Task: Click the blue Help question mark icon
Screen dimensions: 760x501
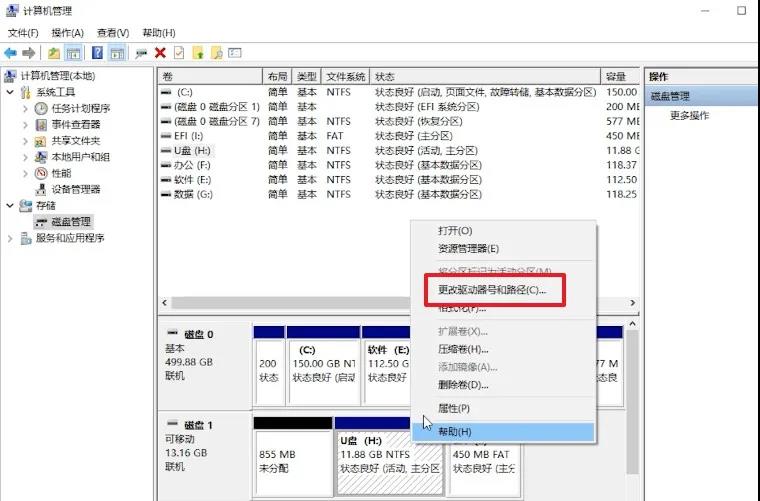Action: click(x=97, y=53)
